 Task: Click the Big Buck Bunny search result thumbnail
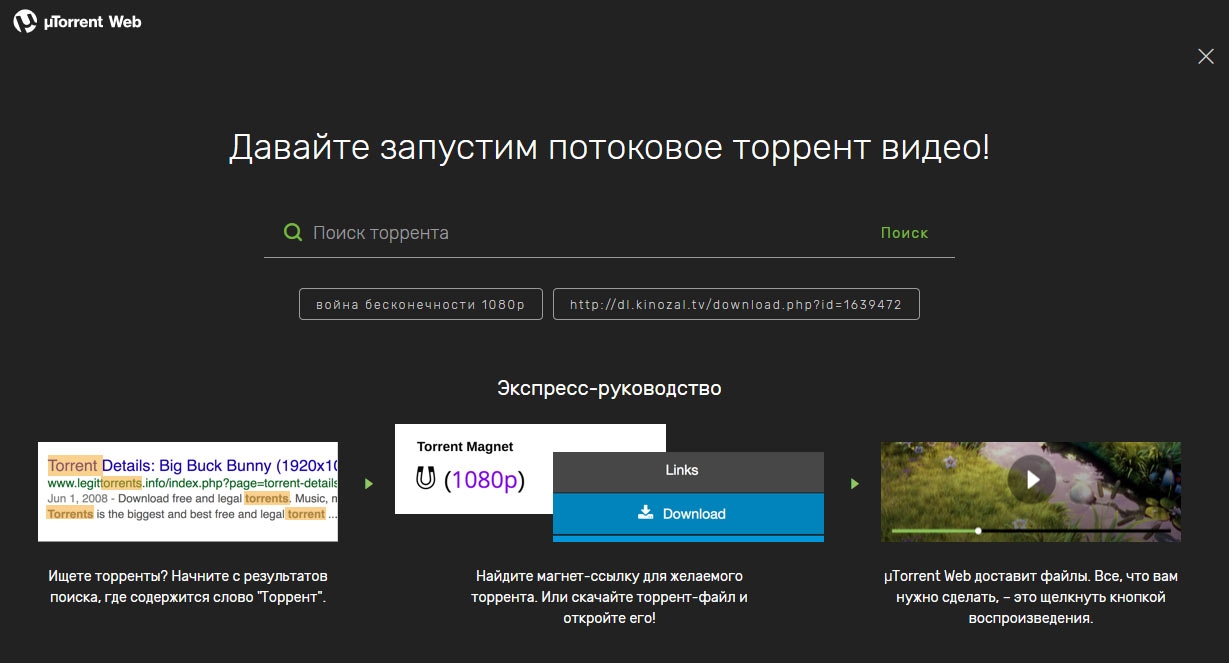click(188, 491)
